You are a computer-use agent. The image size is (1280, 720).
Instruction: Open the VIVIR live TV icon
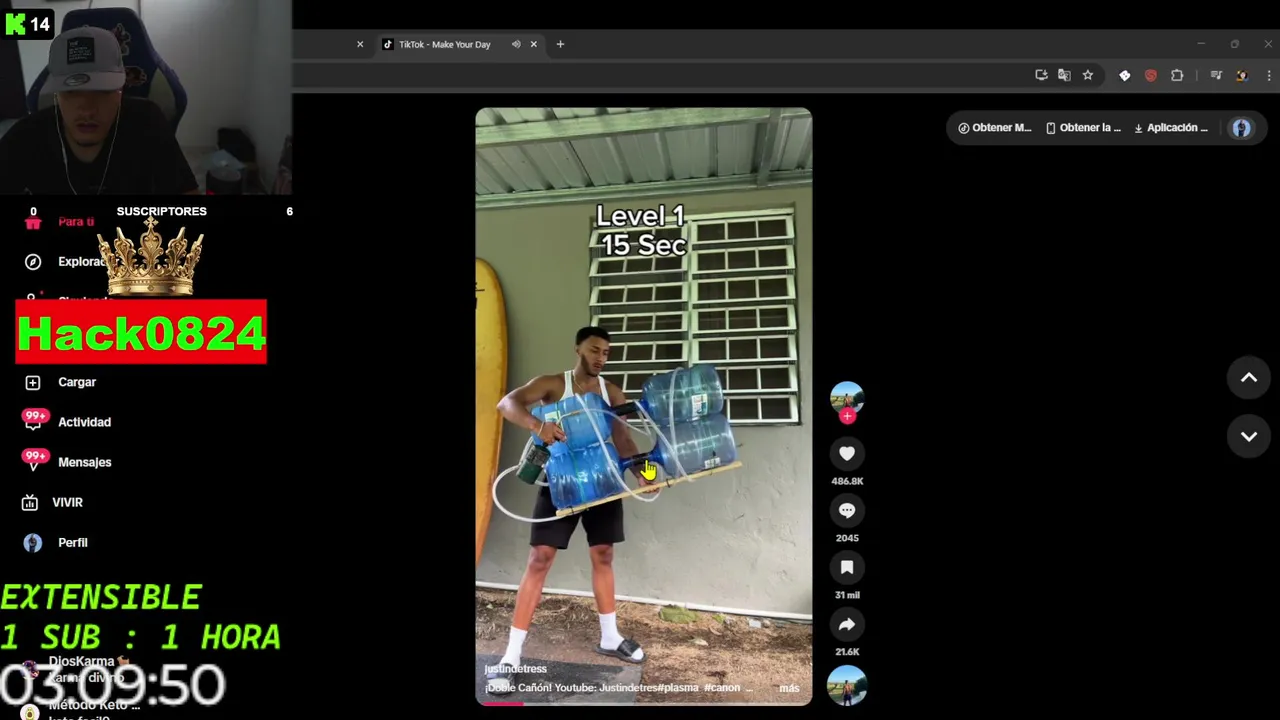click(31, 502)
